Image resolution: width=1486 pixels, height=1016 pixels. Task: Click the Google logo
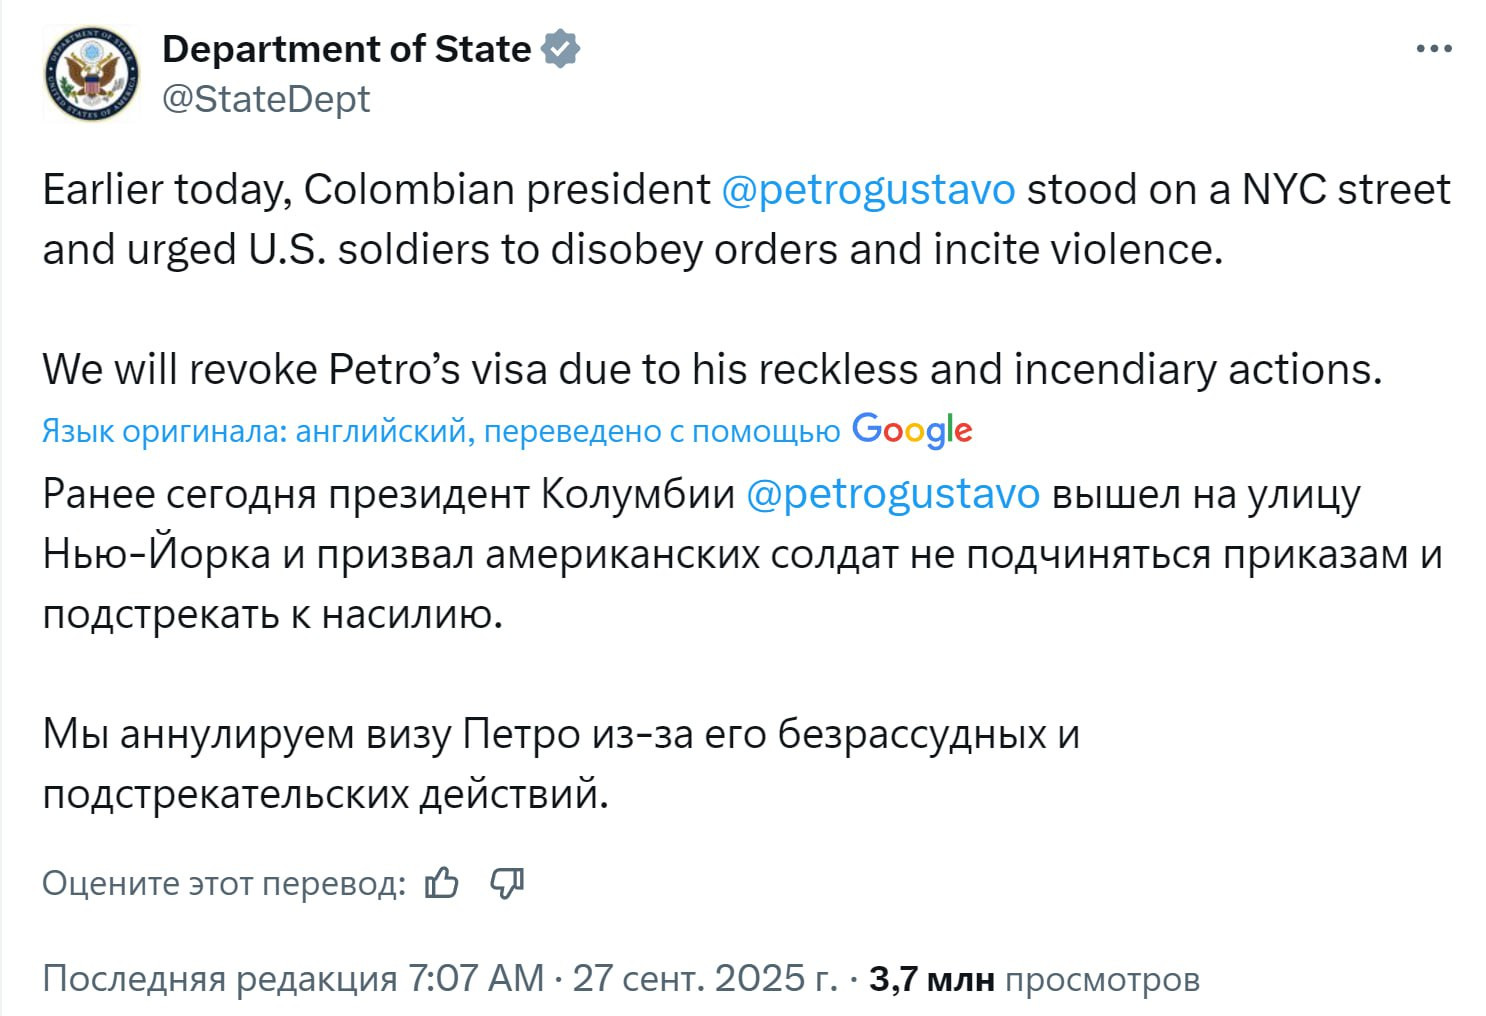click(x=911, y=430)
